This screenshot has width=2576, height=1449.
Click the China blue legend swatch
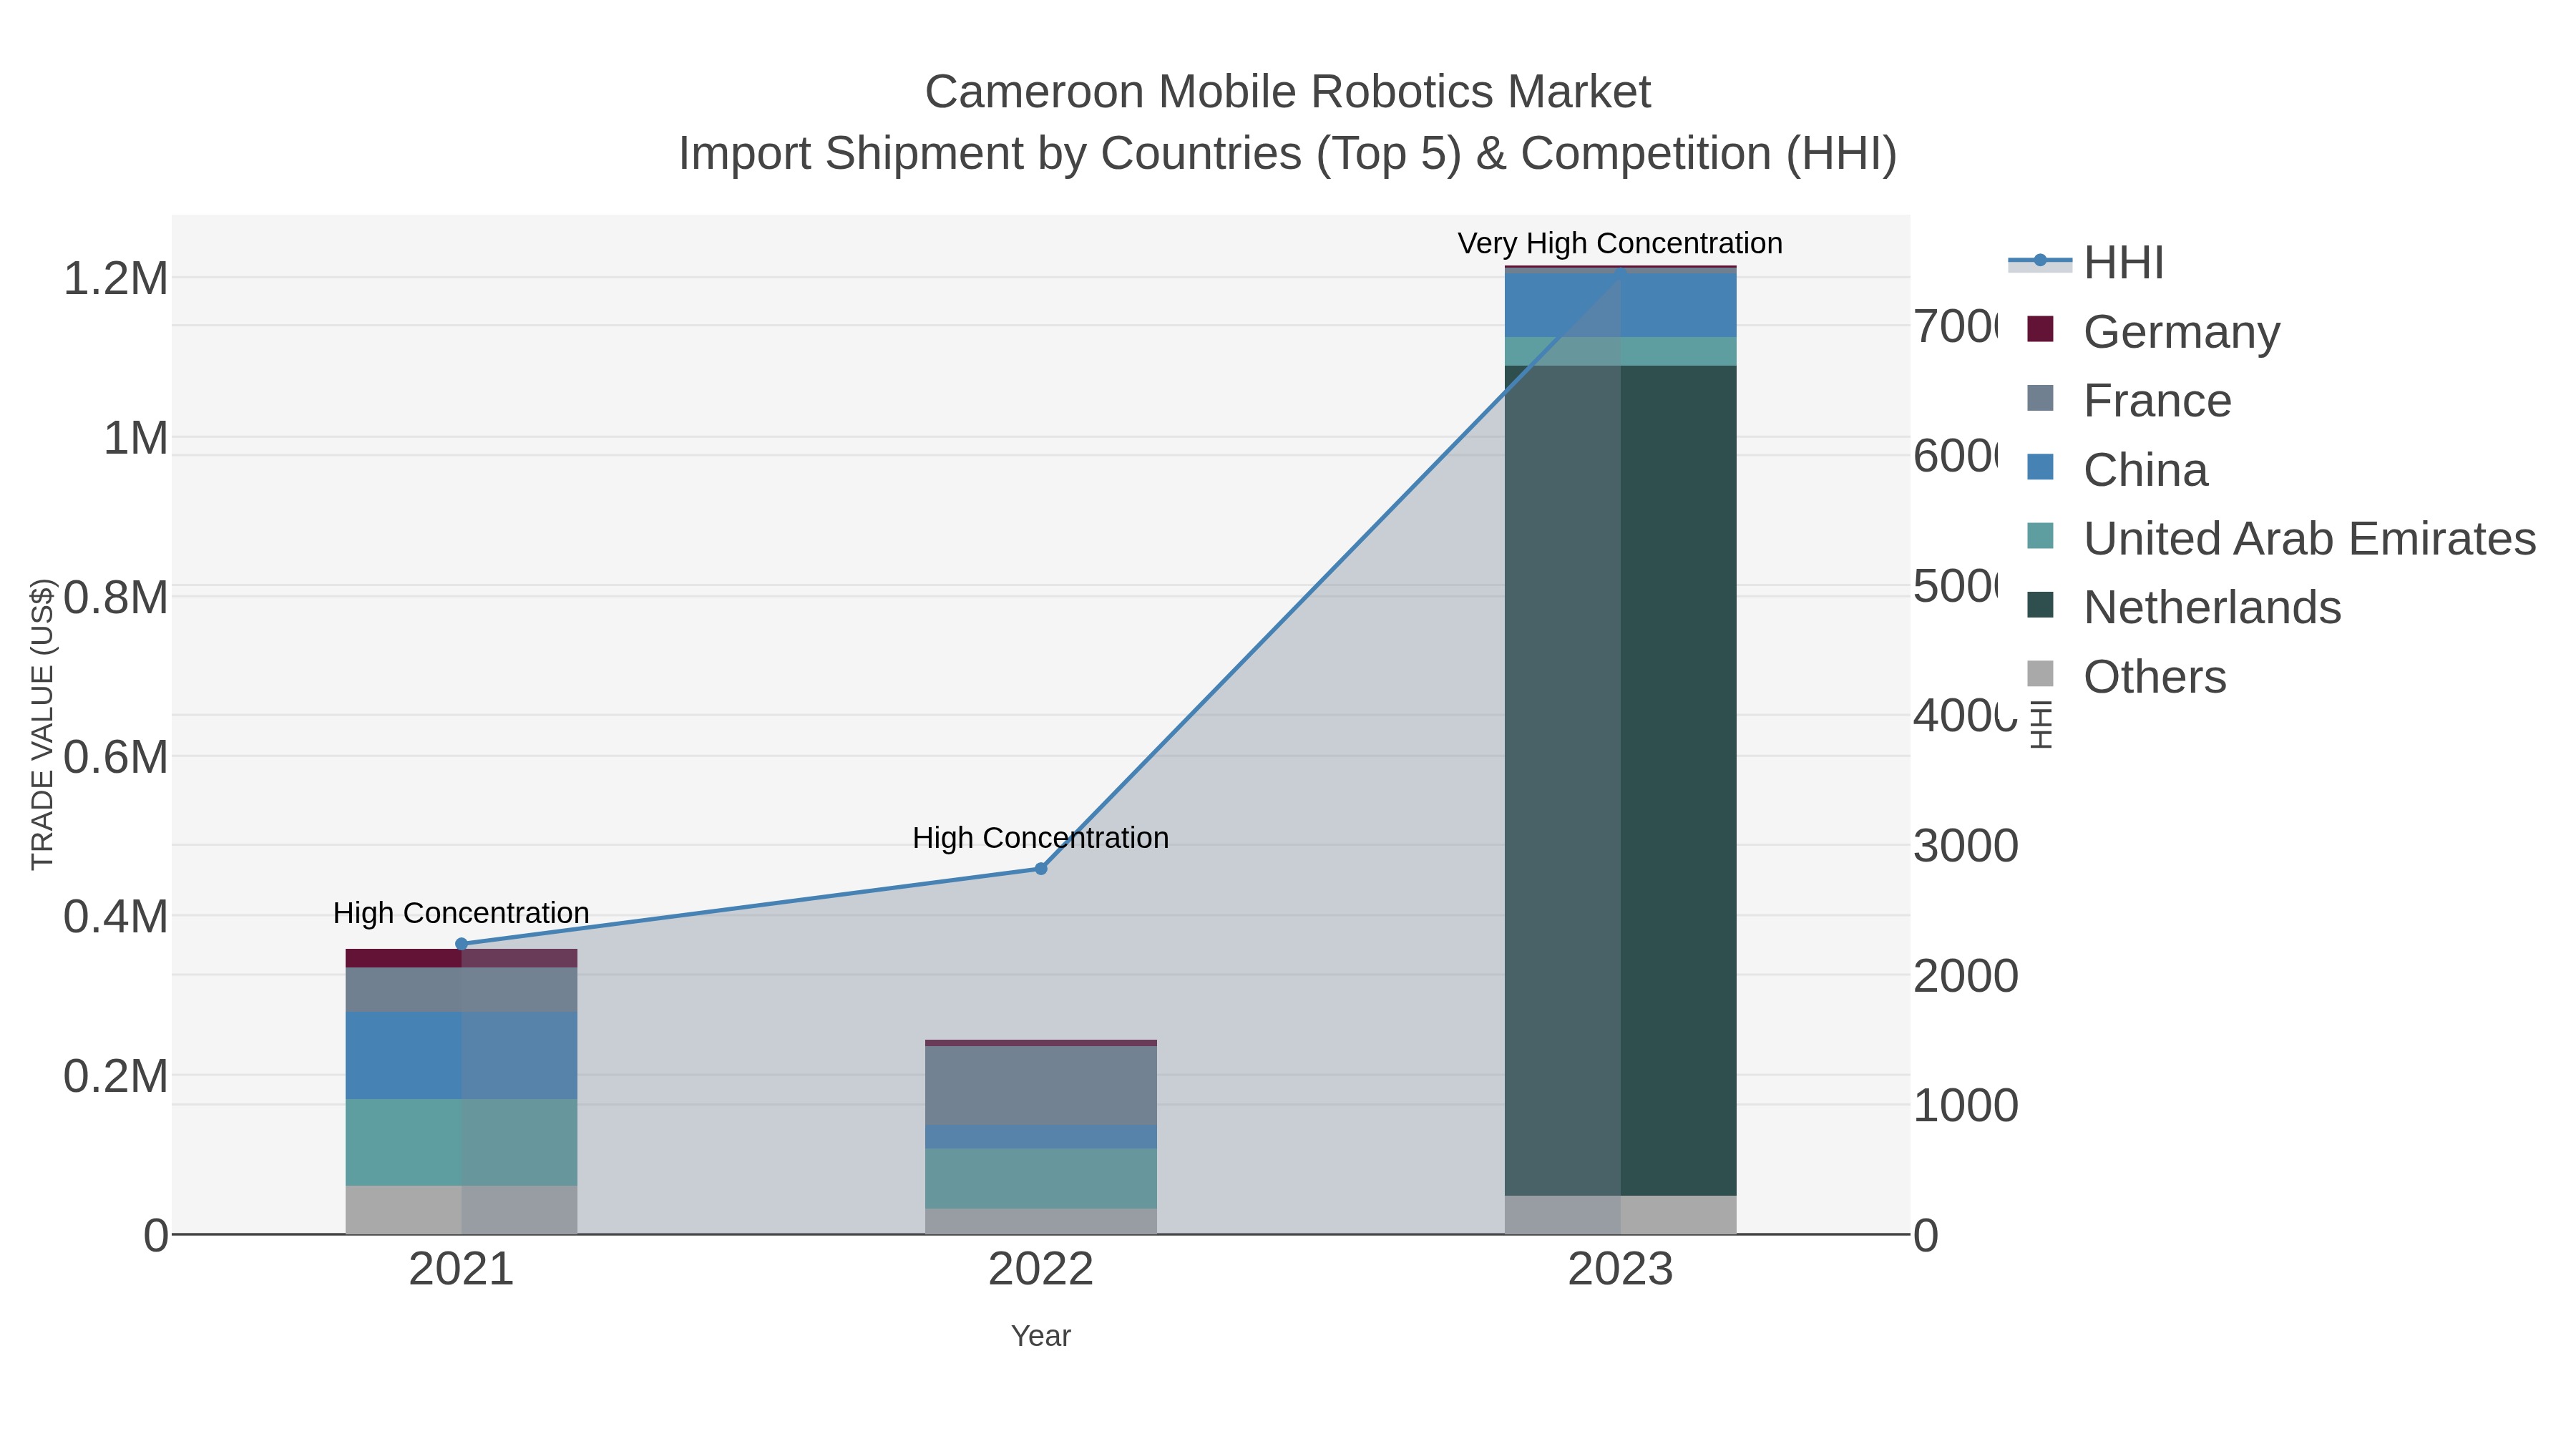[x=2040, y=467]
